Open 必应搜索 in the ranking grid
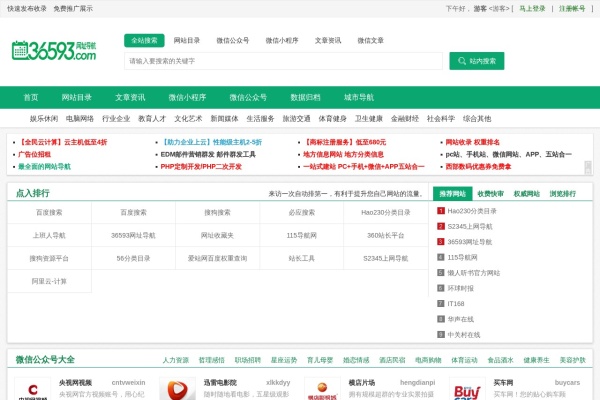 (302, 212)
